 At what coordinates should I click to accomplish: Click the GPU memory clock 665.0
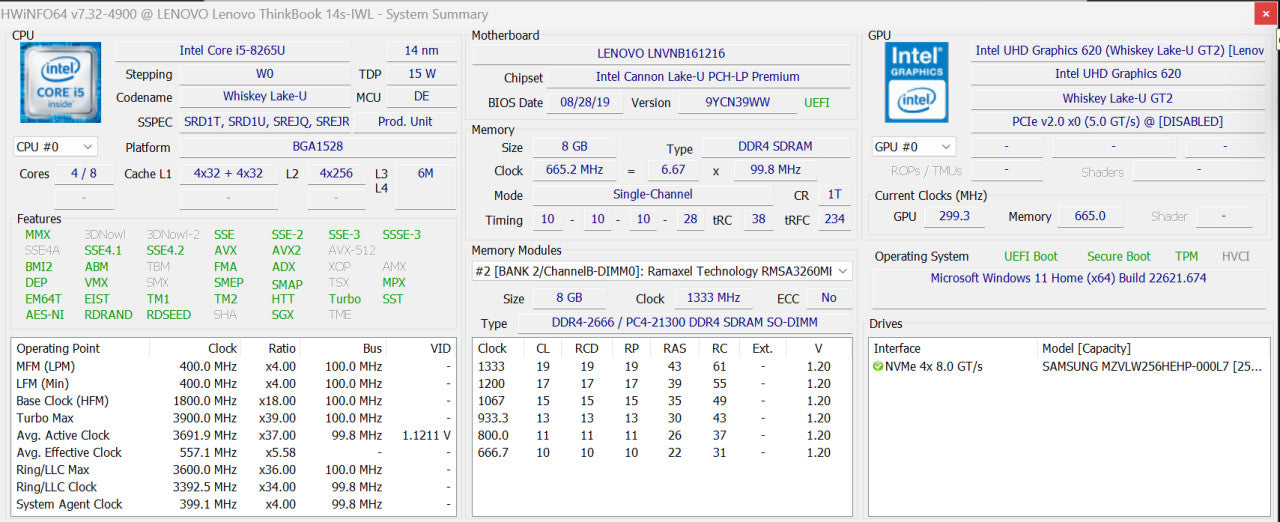(x=1089, y=216)
